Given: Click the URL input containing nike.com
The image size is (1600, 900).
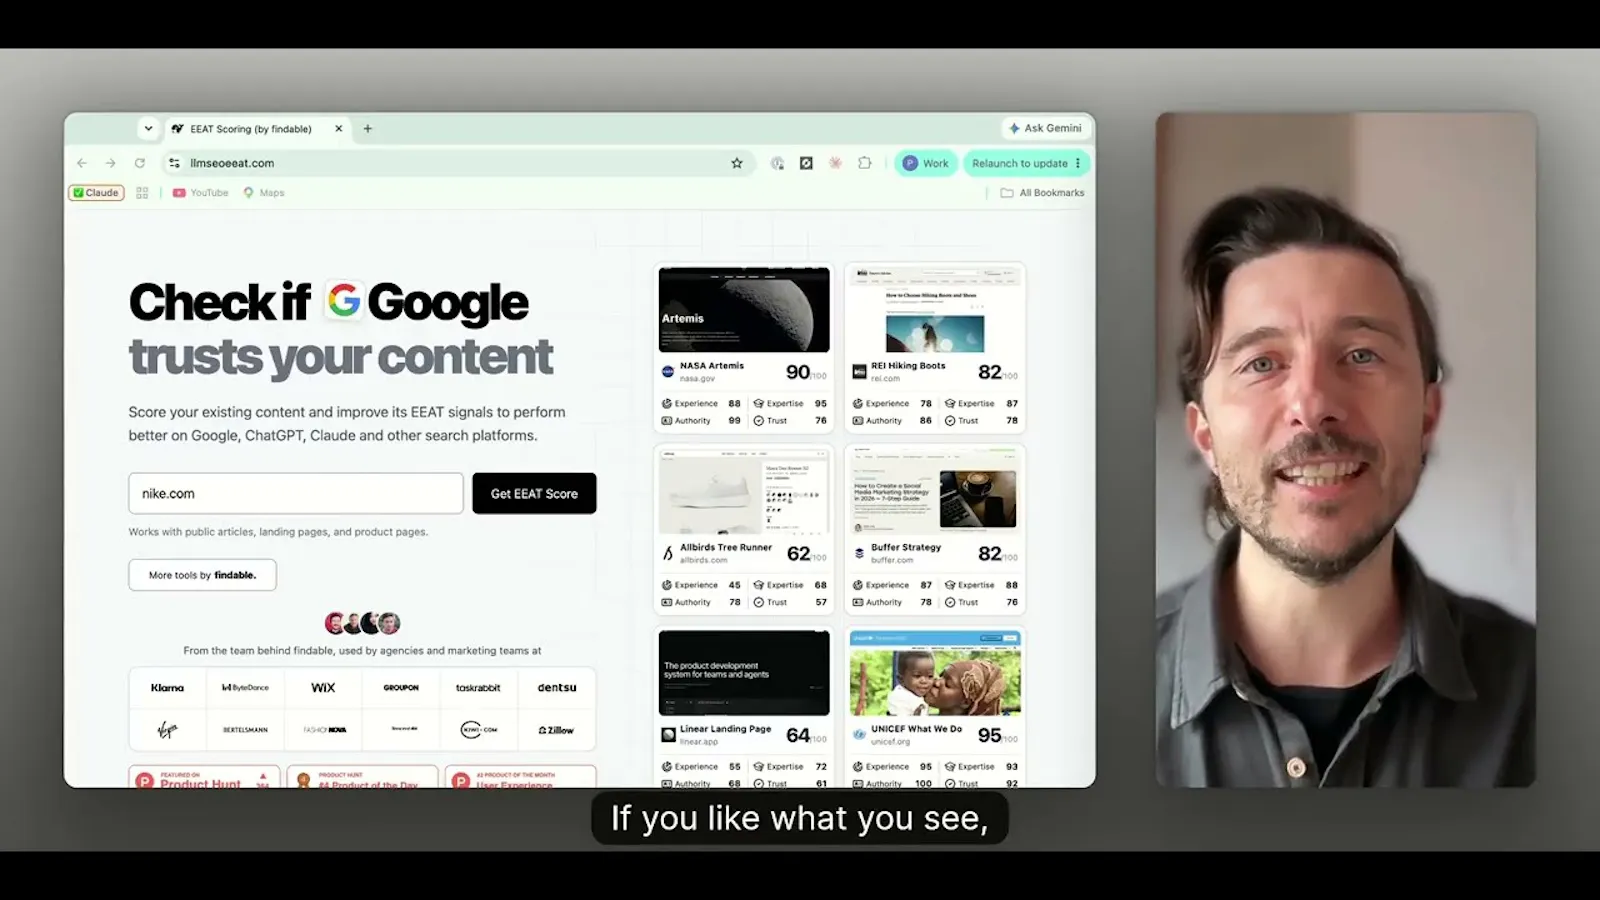Looking at the screenshot, I should coord(296,493).
